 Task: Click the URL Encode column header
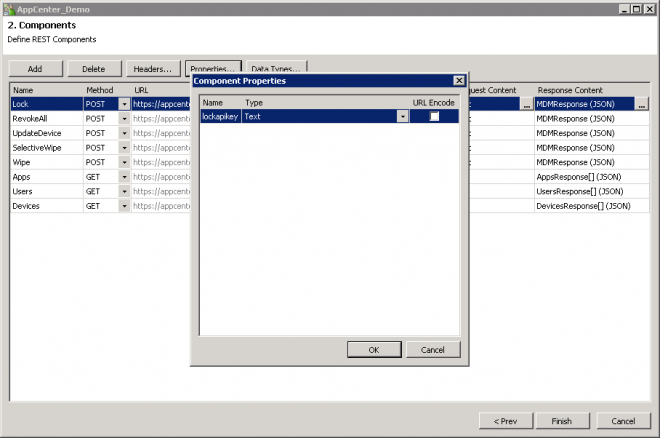coord(434,103)
